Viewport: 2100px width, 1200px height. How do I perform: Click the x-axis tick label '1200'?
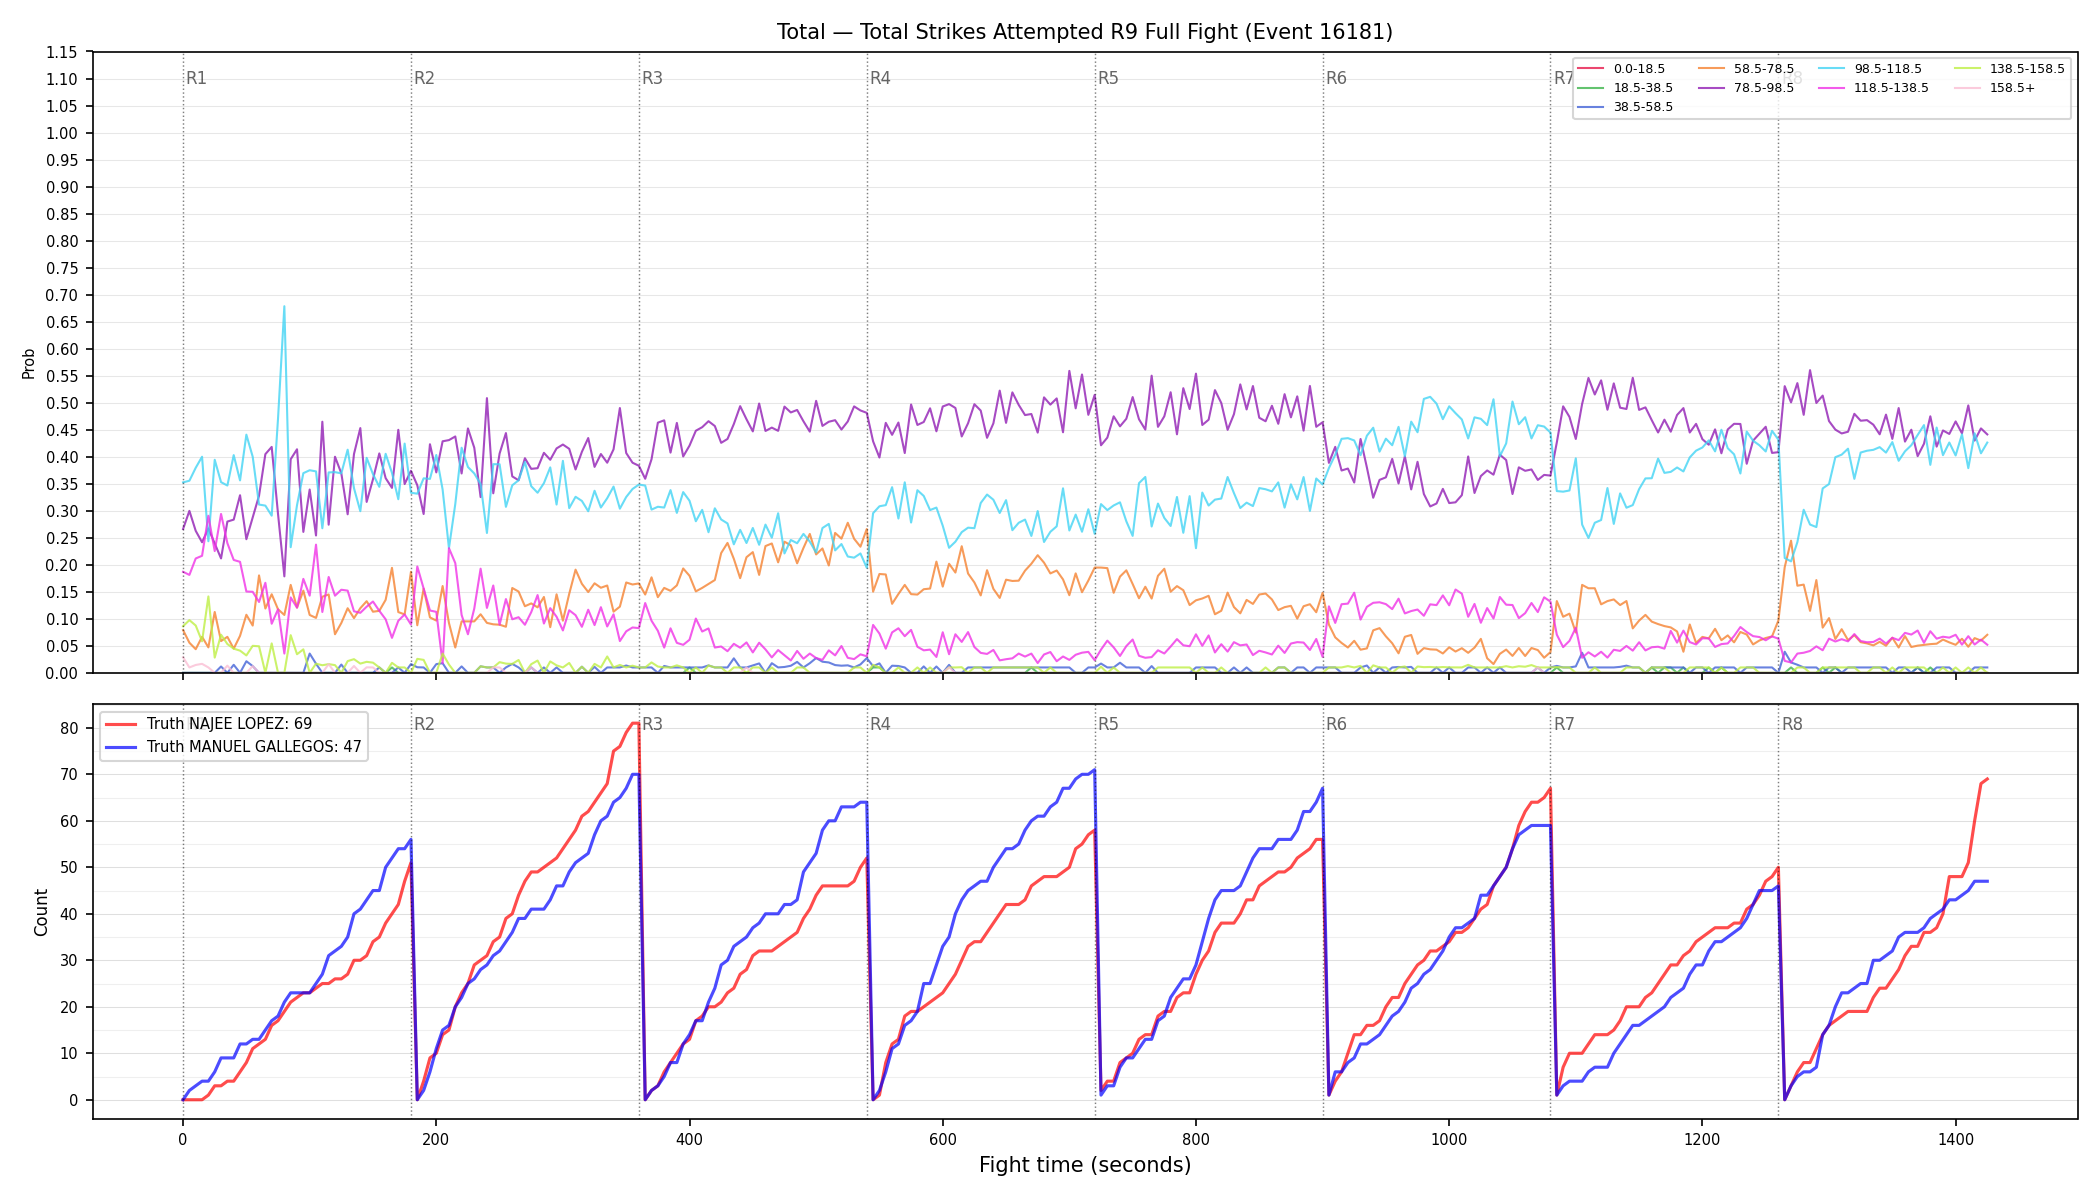click(x=1702, y=1139)
